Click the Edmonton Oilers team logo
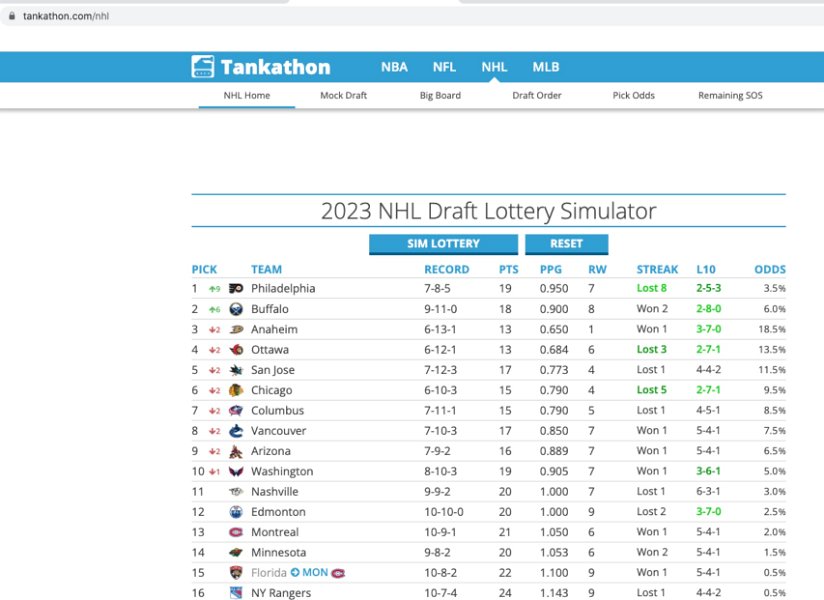Viewport: 824px width, 600px height. (x=236, y=512)
